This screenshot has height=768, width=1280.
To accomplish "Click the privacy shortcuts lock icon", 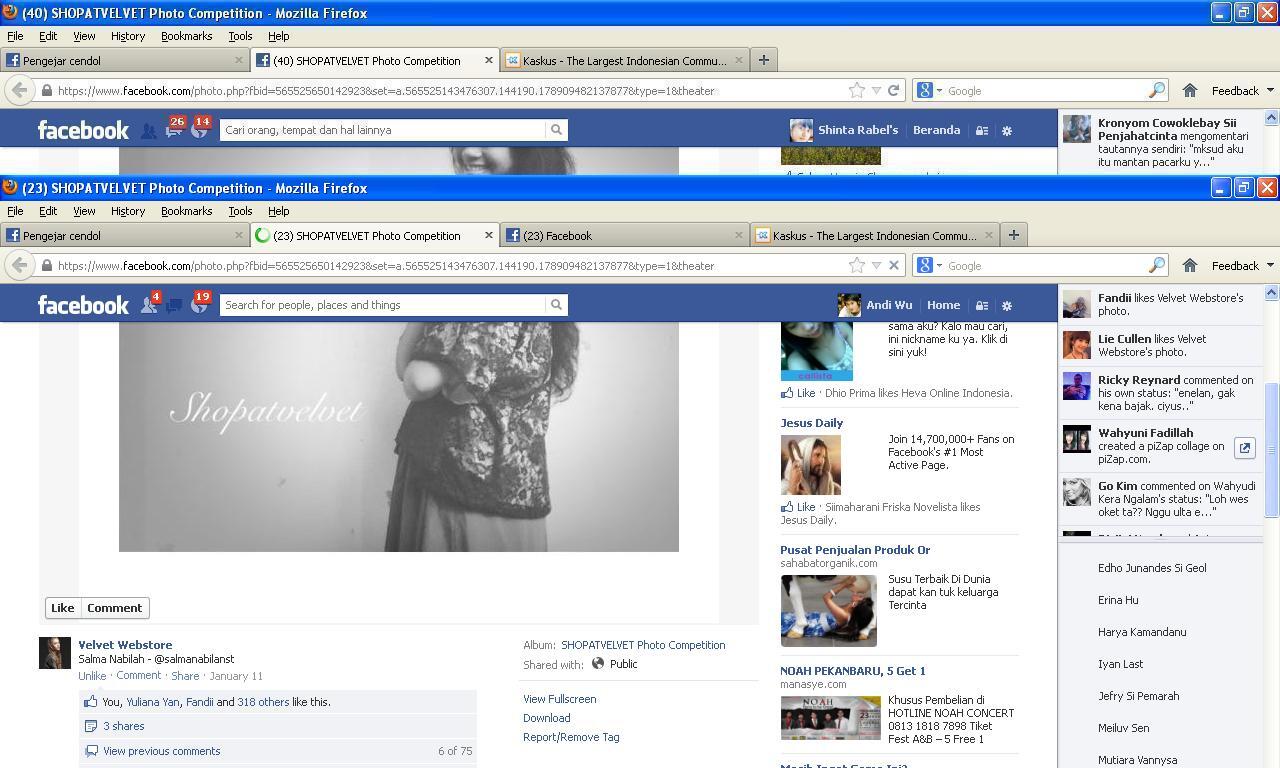I will click(982, 306).
